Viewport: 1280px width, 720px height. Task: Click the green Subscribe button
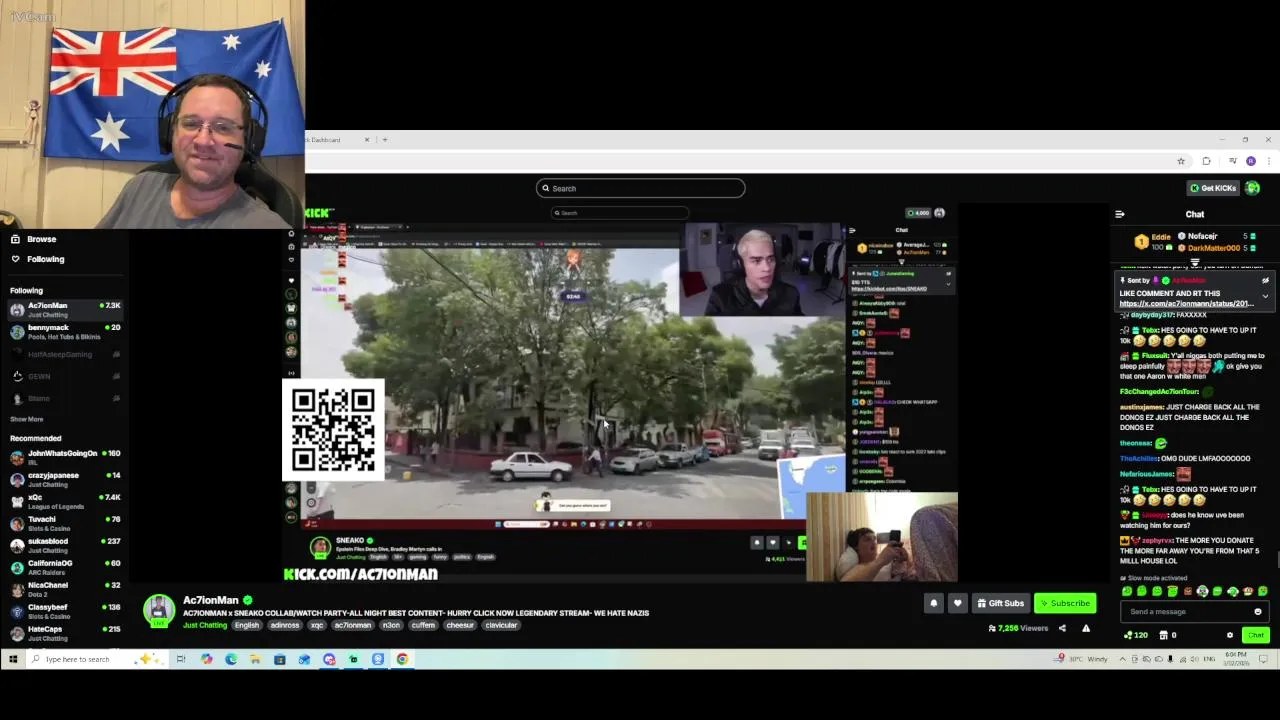click(1064, 603)
